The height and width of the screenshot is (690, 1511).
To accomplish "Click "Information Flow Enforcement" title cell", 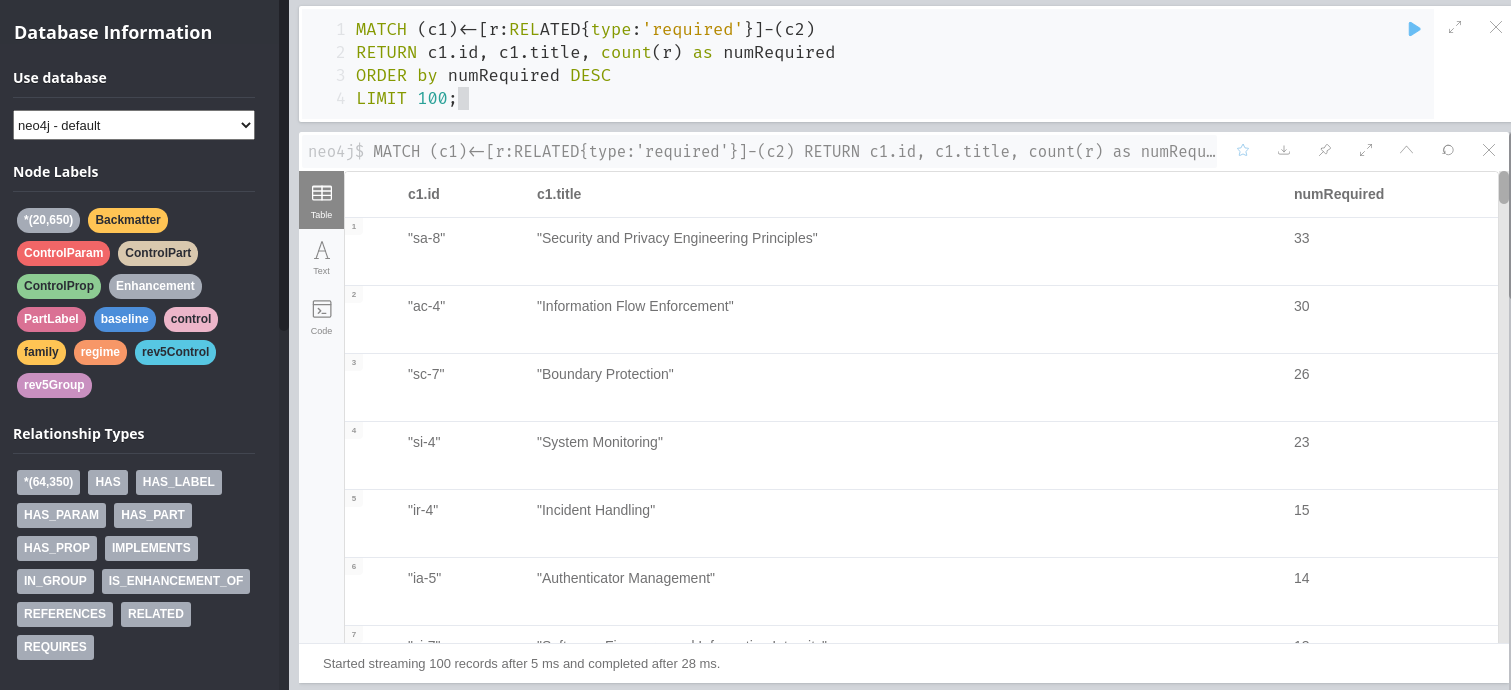I will [x=635, y=306].
